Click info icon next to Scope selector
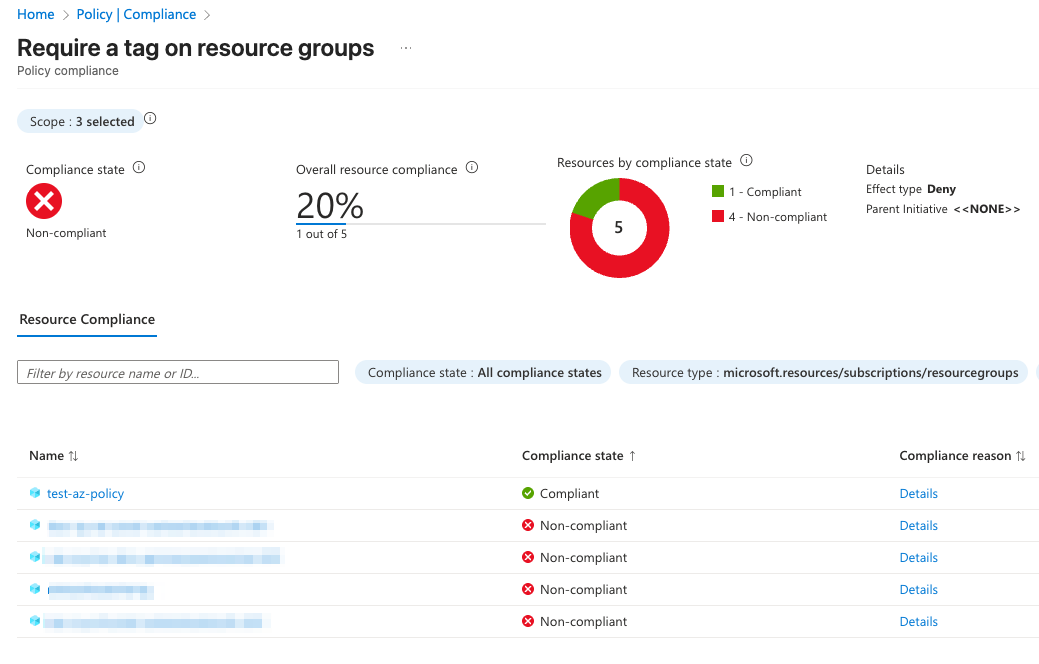Viewport: 1039px width, 664px height. pyautogui.click(x=150, y=119)
